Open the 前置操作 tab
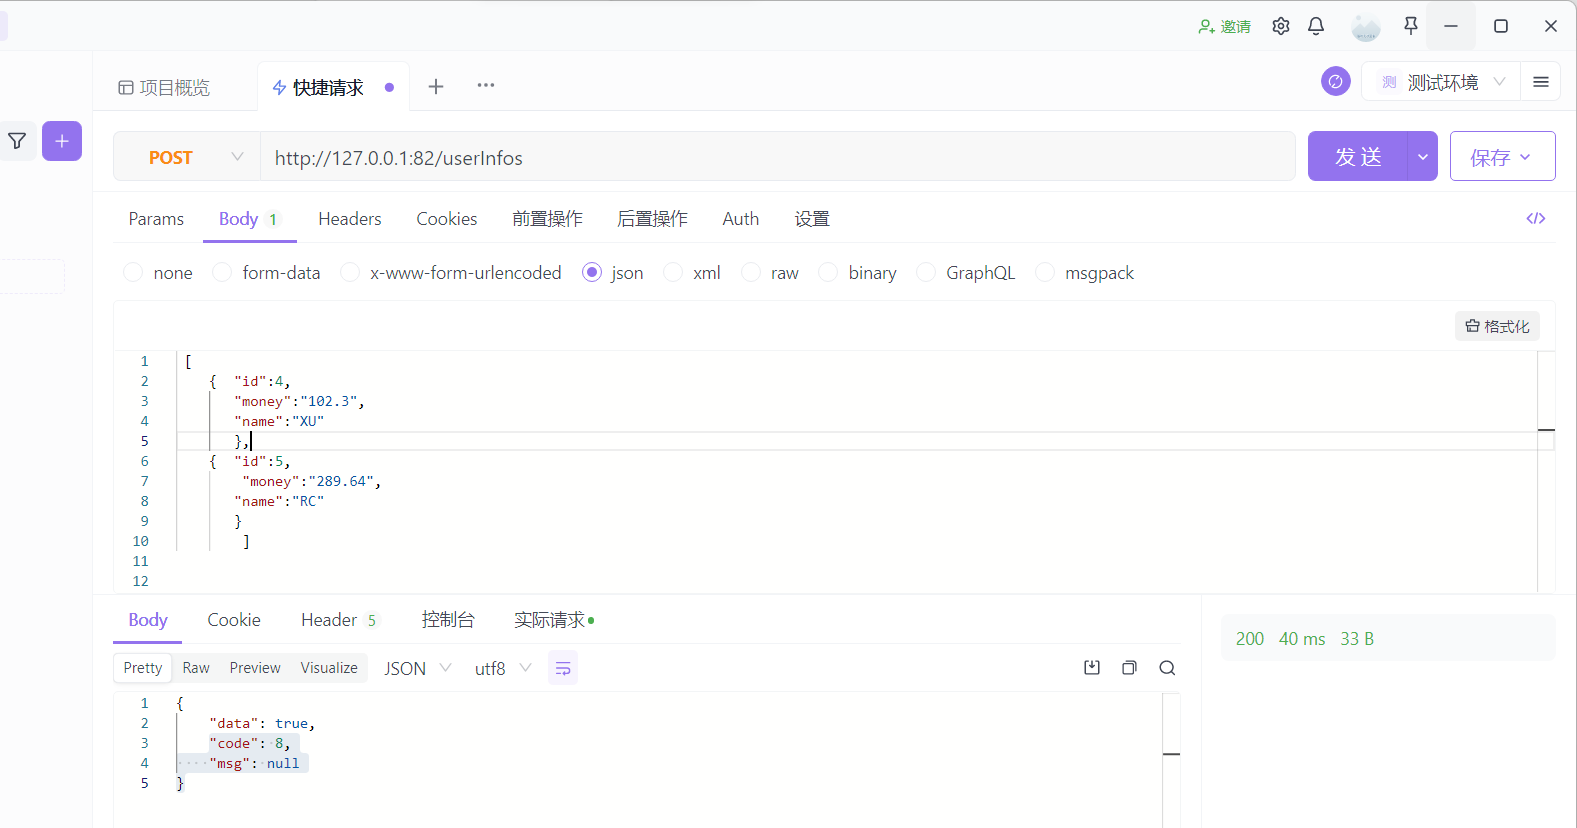The height and width of the screenshot is (828, 1577). (x=547, y=219)
